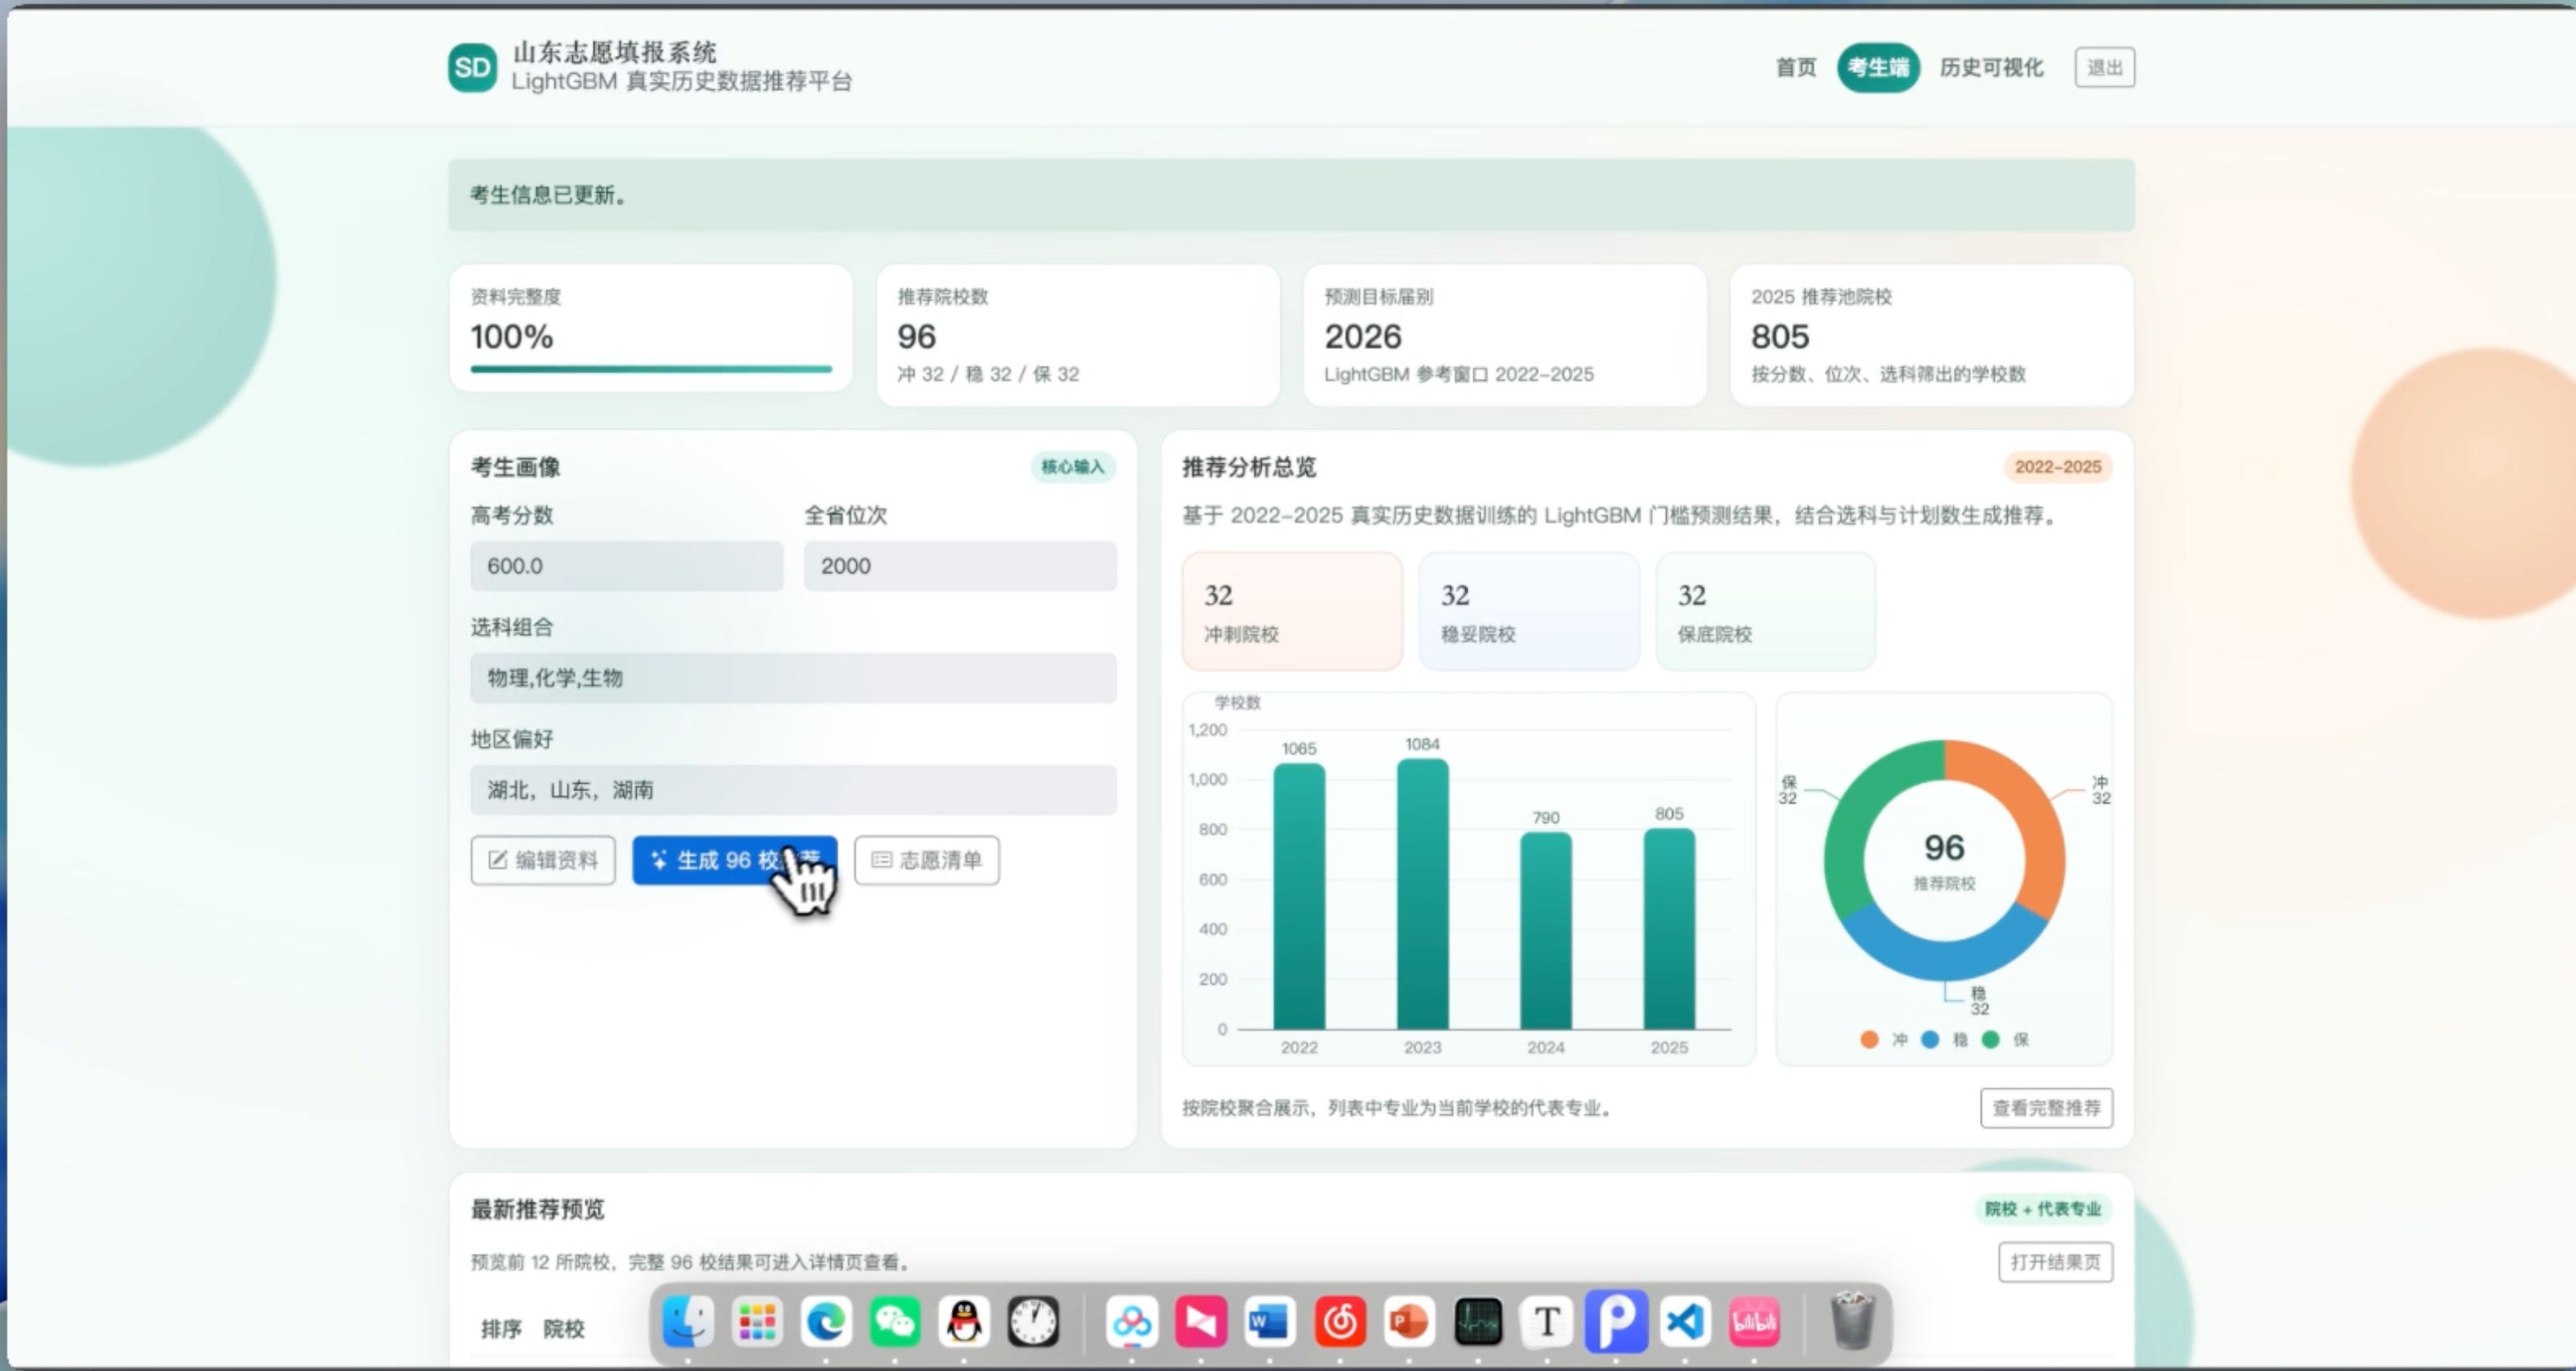Click the 编辑资料 button
The image size is (2576, 1371).
543,860
